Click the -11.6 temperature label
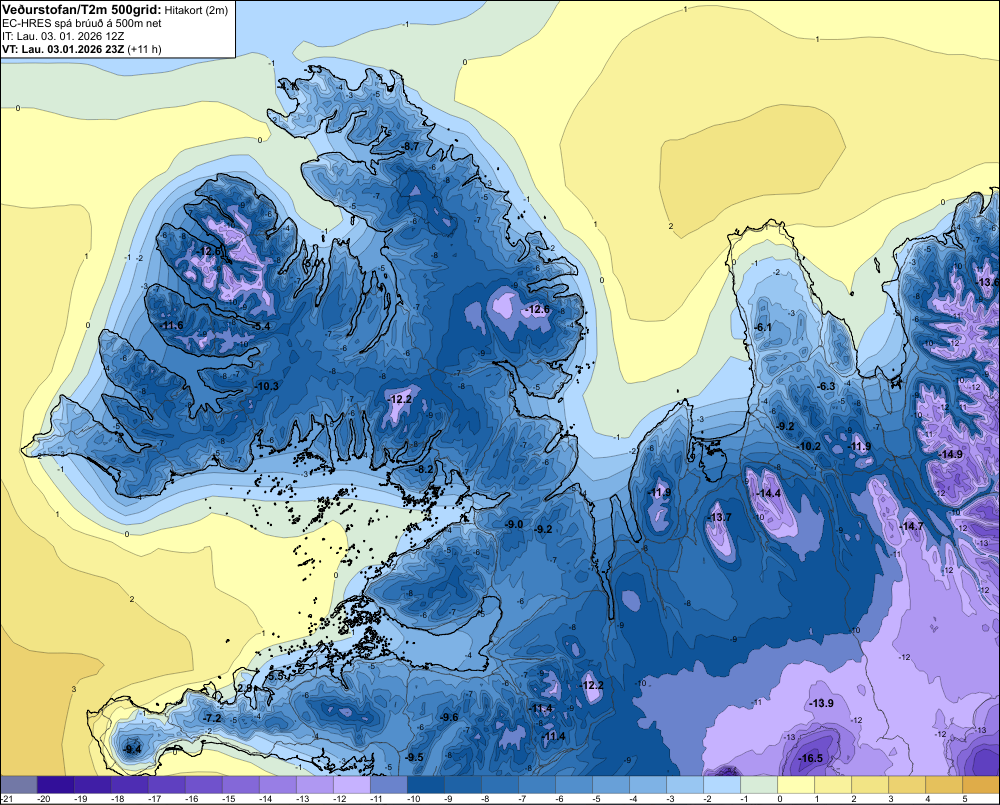The height and width of the screenshot is (805, 1000). pos(172,325)
